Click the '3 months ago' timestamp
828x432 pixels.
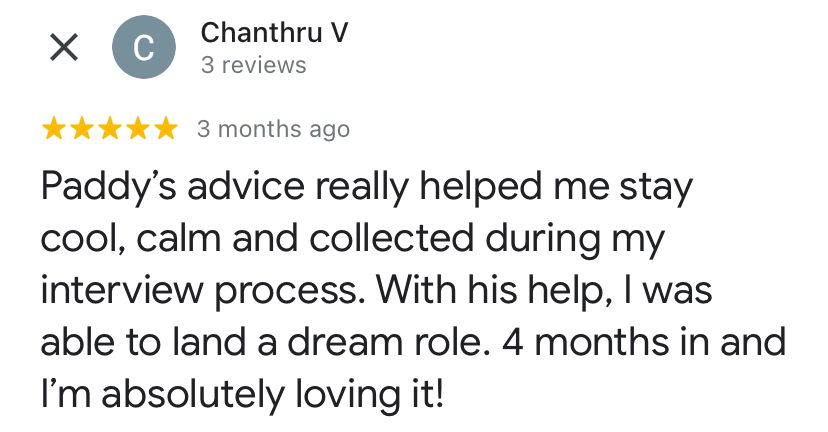tap(273, 129)
